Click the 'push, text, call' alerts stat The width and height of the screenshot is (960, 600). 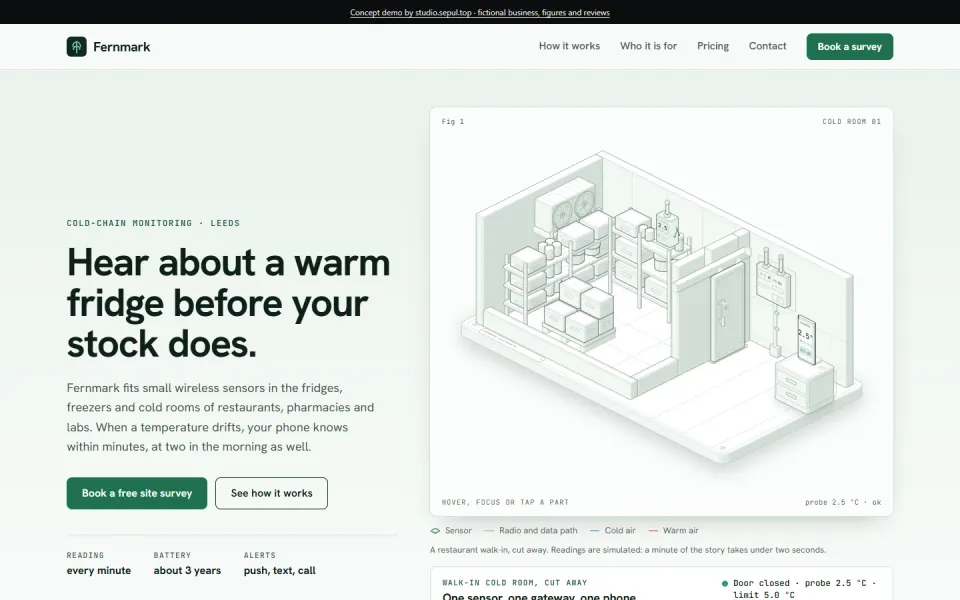(280, 571)
